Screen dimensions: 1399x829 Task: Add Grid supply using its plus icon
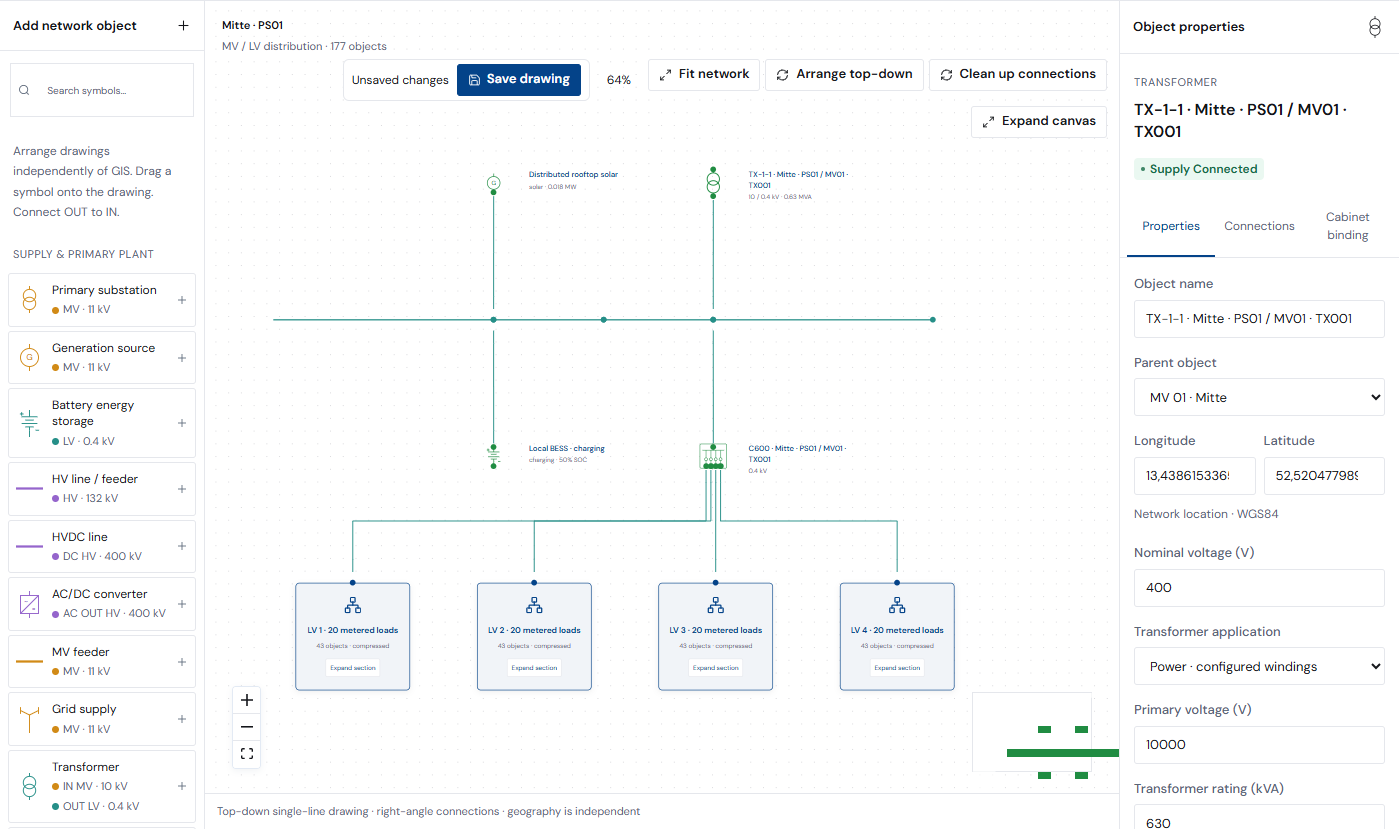pos(181,719)
